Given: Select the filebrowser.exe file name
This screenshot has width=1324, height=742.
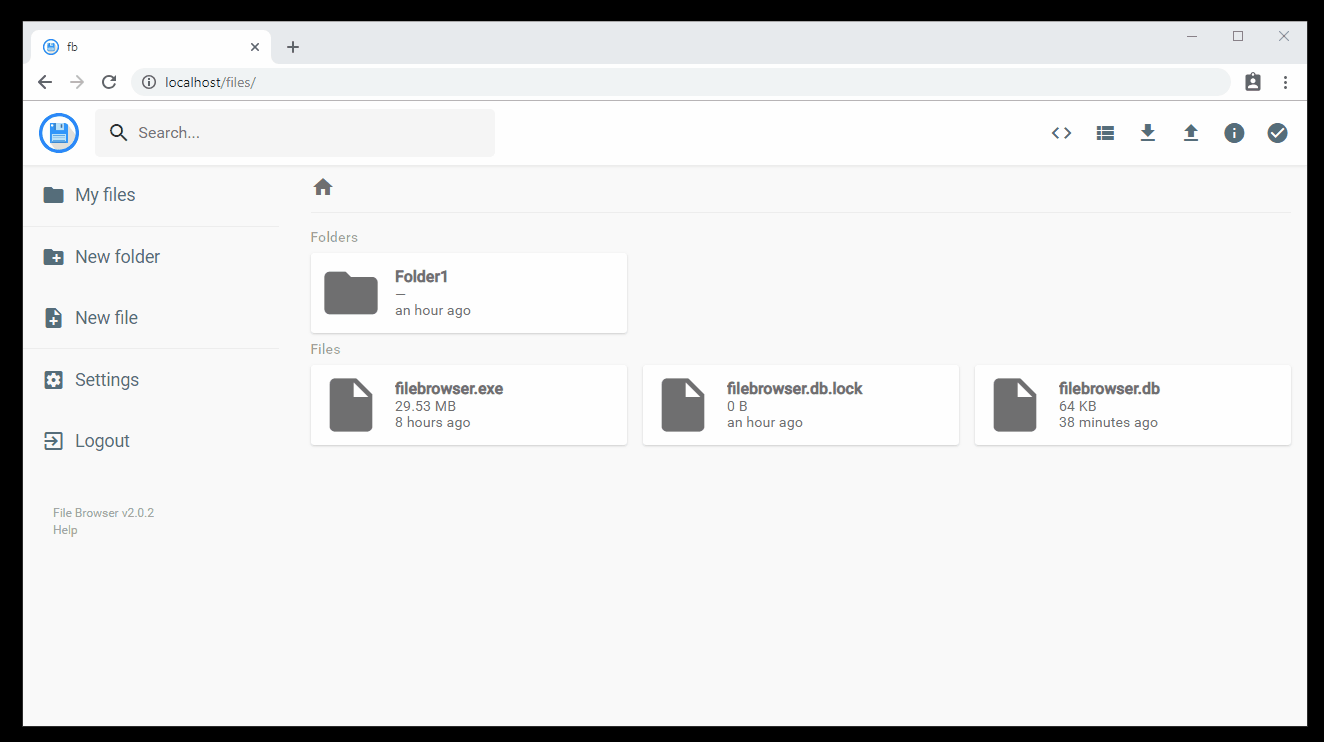Looking at the screenshot, I should [x=449, y=389].
